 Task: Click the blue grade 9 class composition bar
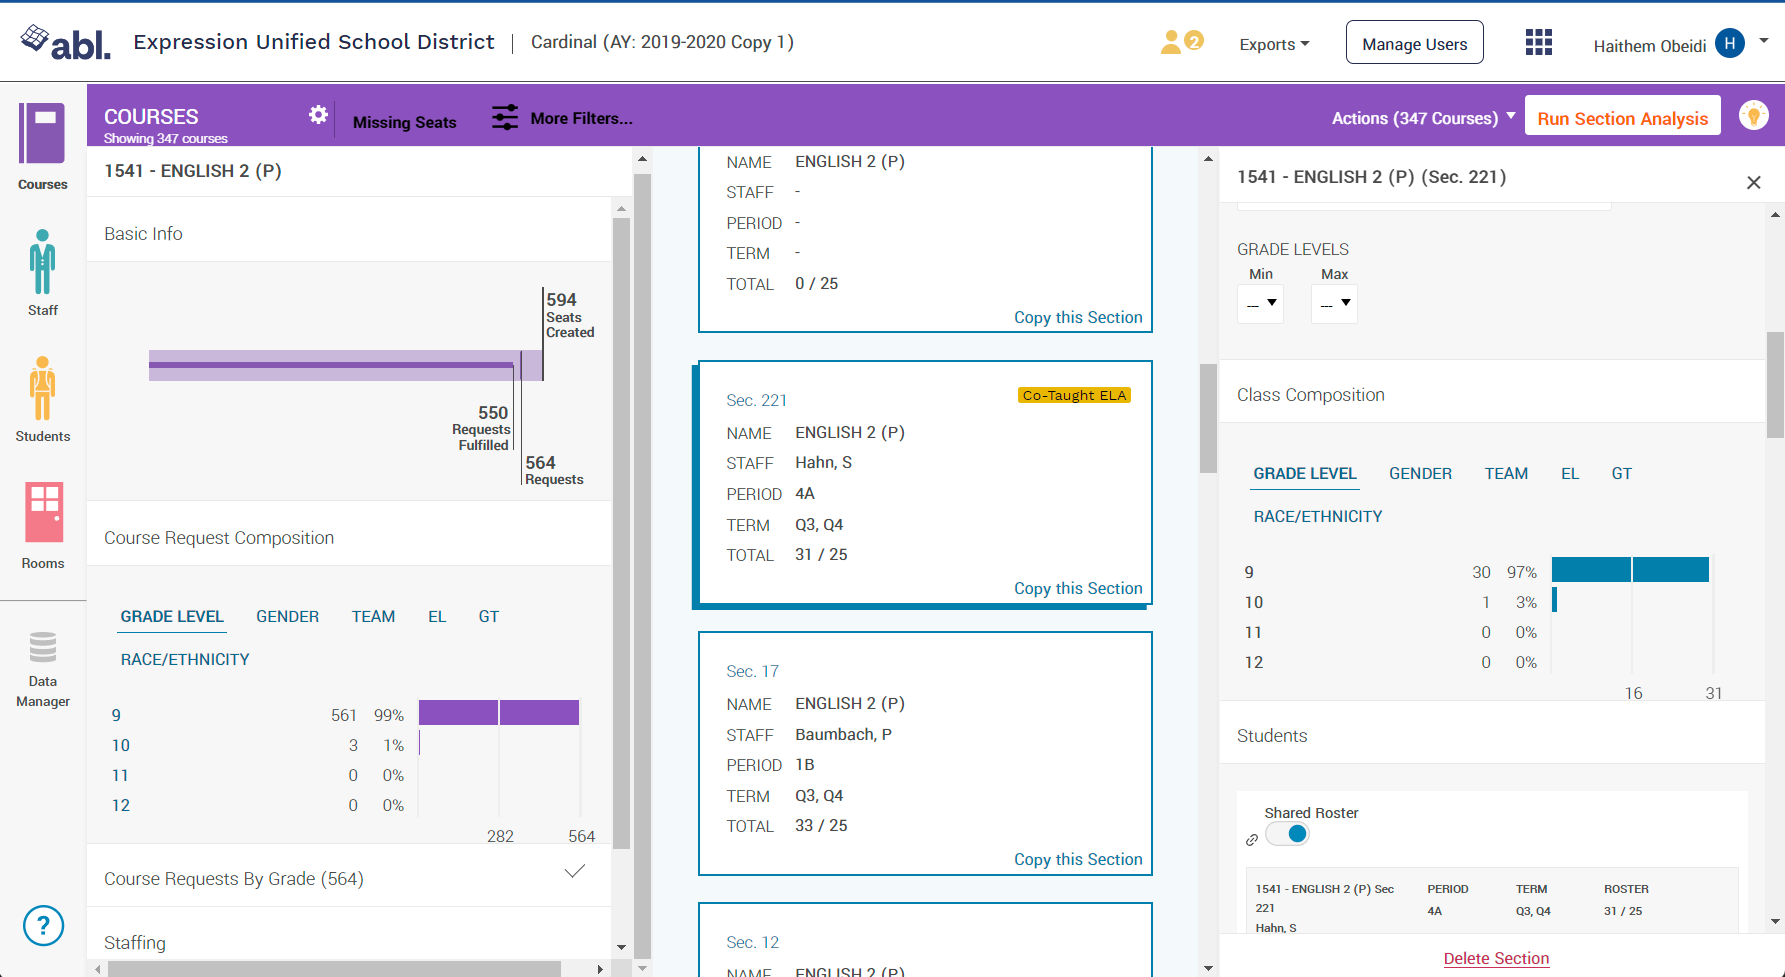coord(1630,570)
